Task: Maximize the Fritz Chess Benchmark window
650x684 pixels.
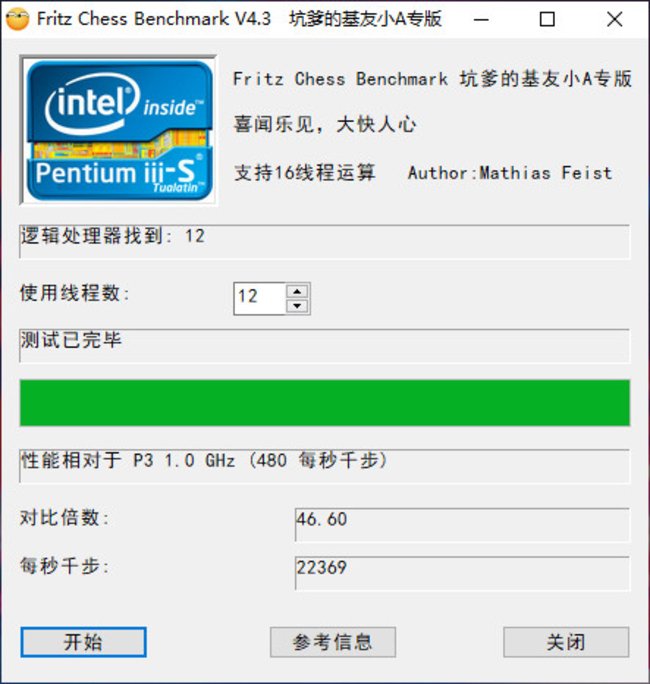Action: 547,19
